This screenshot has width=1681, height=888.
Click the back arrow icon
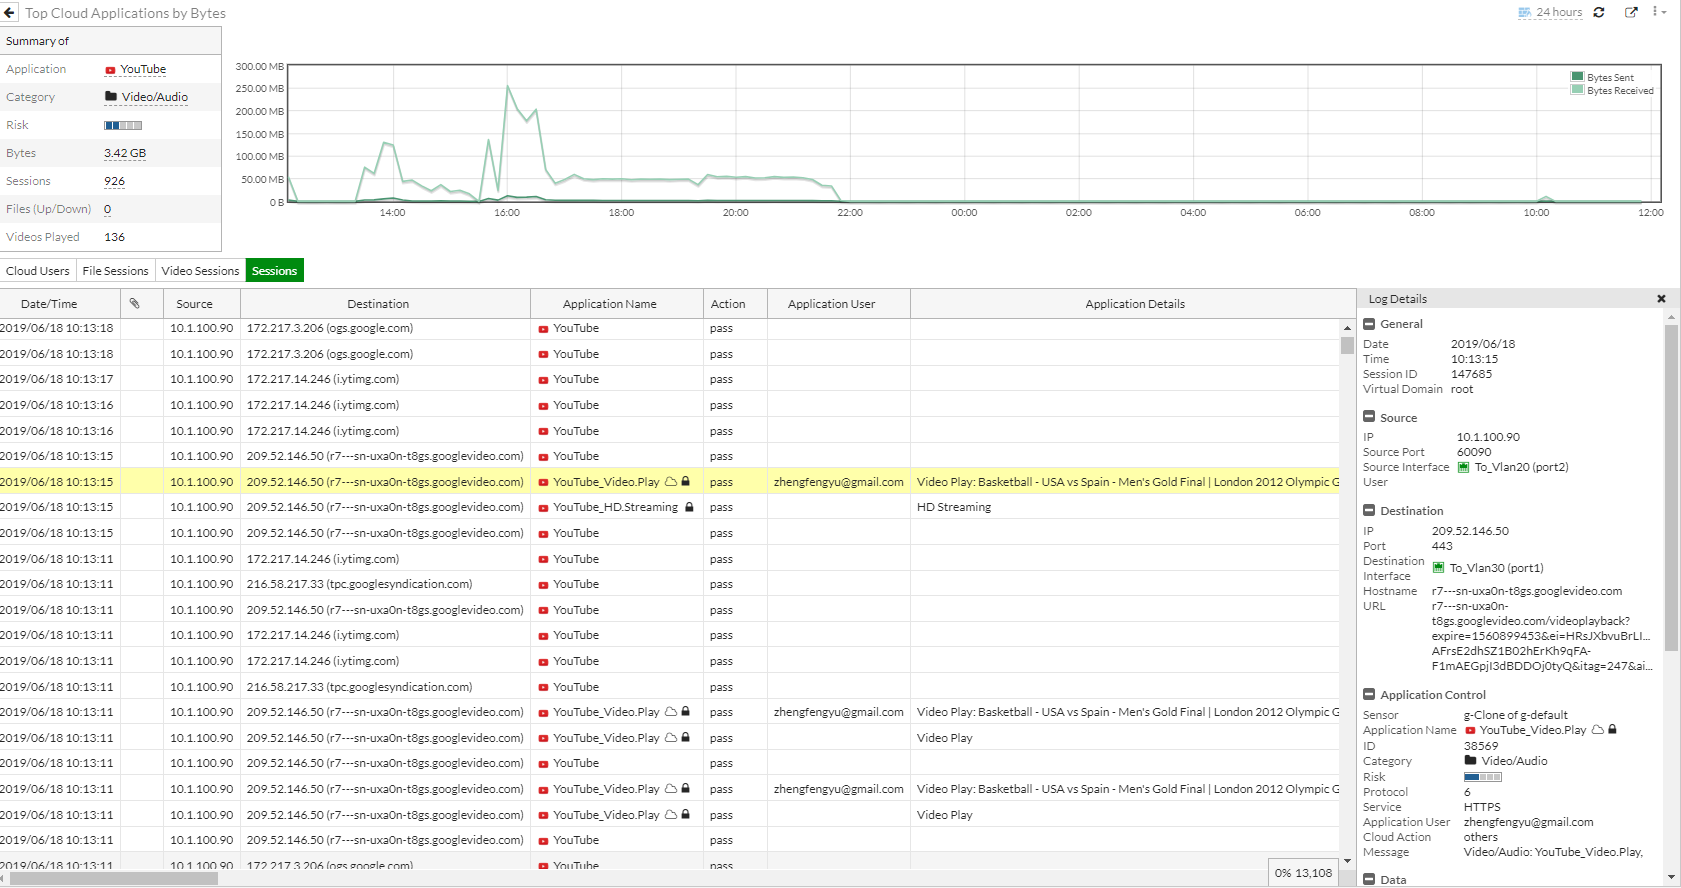coord(10,13)
